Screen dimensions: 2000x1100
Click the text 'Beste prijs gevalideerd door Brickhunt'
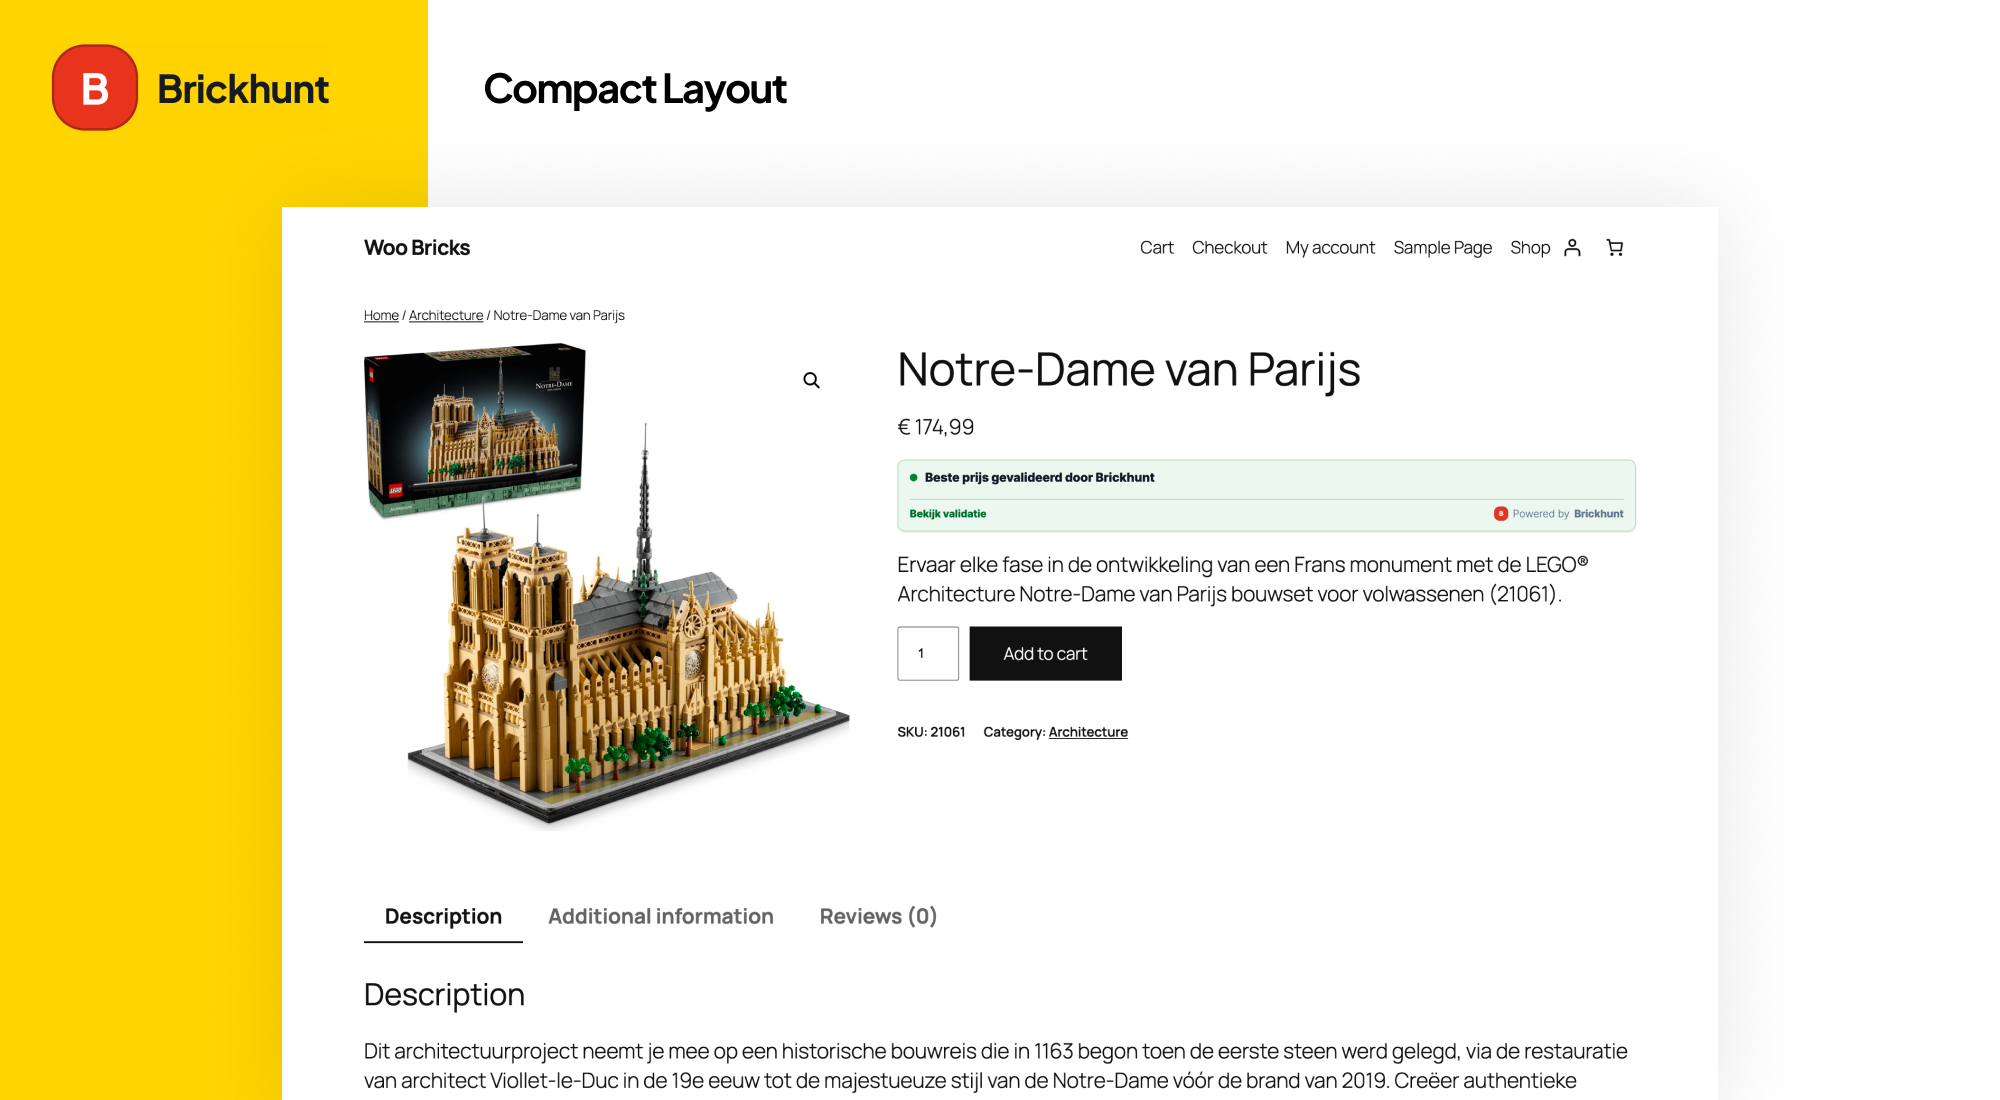(1039, 478)
